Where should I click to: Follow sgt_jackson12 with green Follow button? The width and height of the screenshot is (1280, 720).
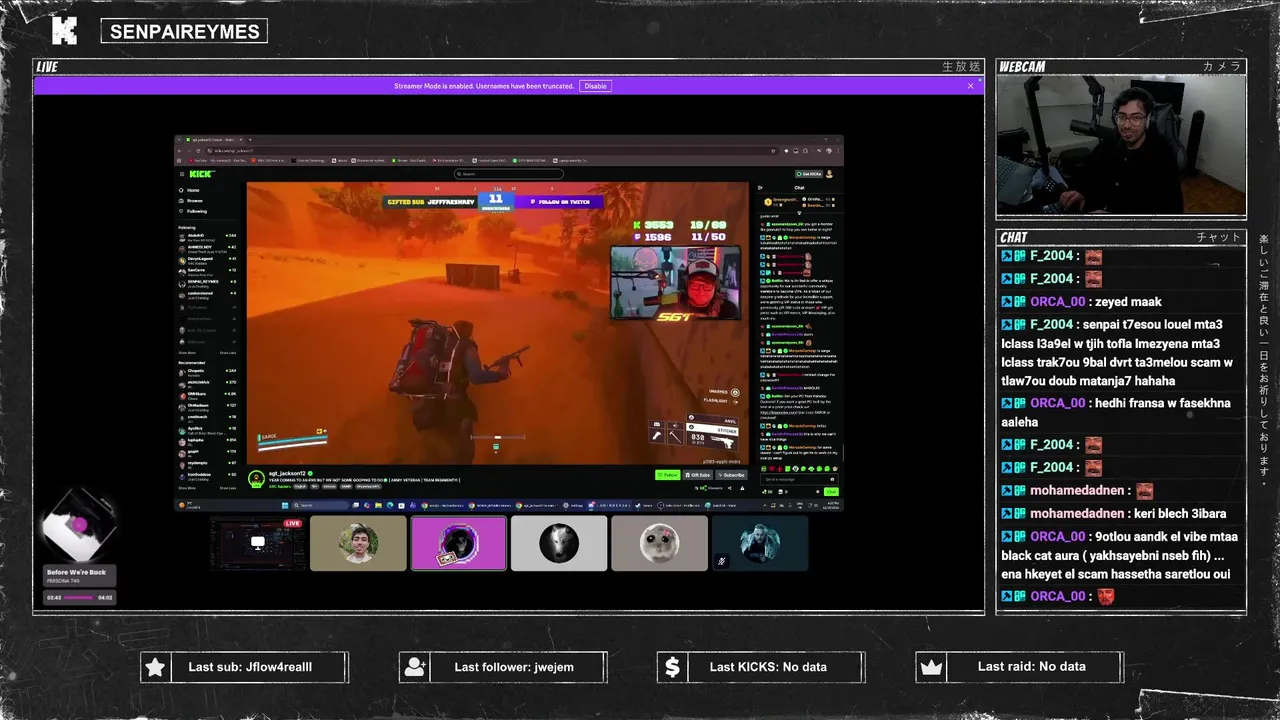[x=668, y=475]
